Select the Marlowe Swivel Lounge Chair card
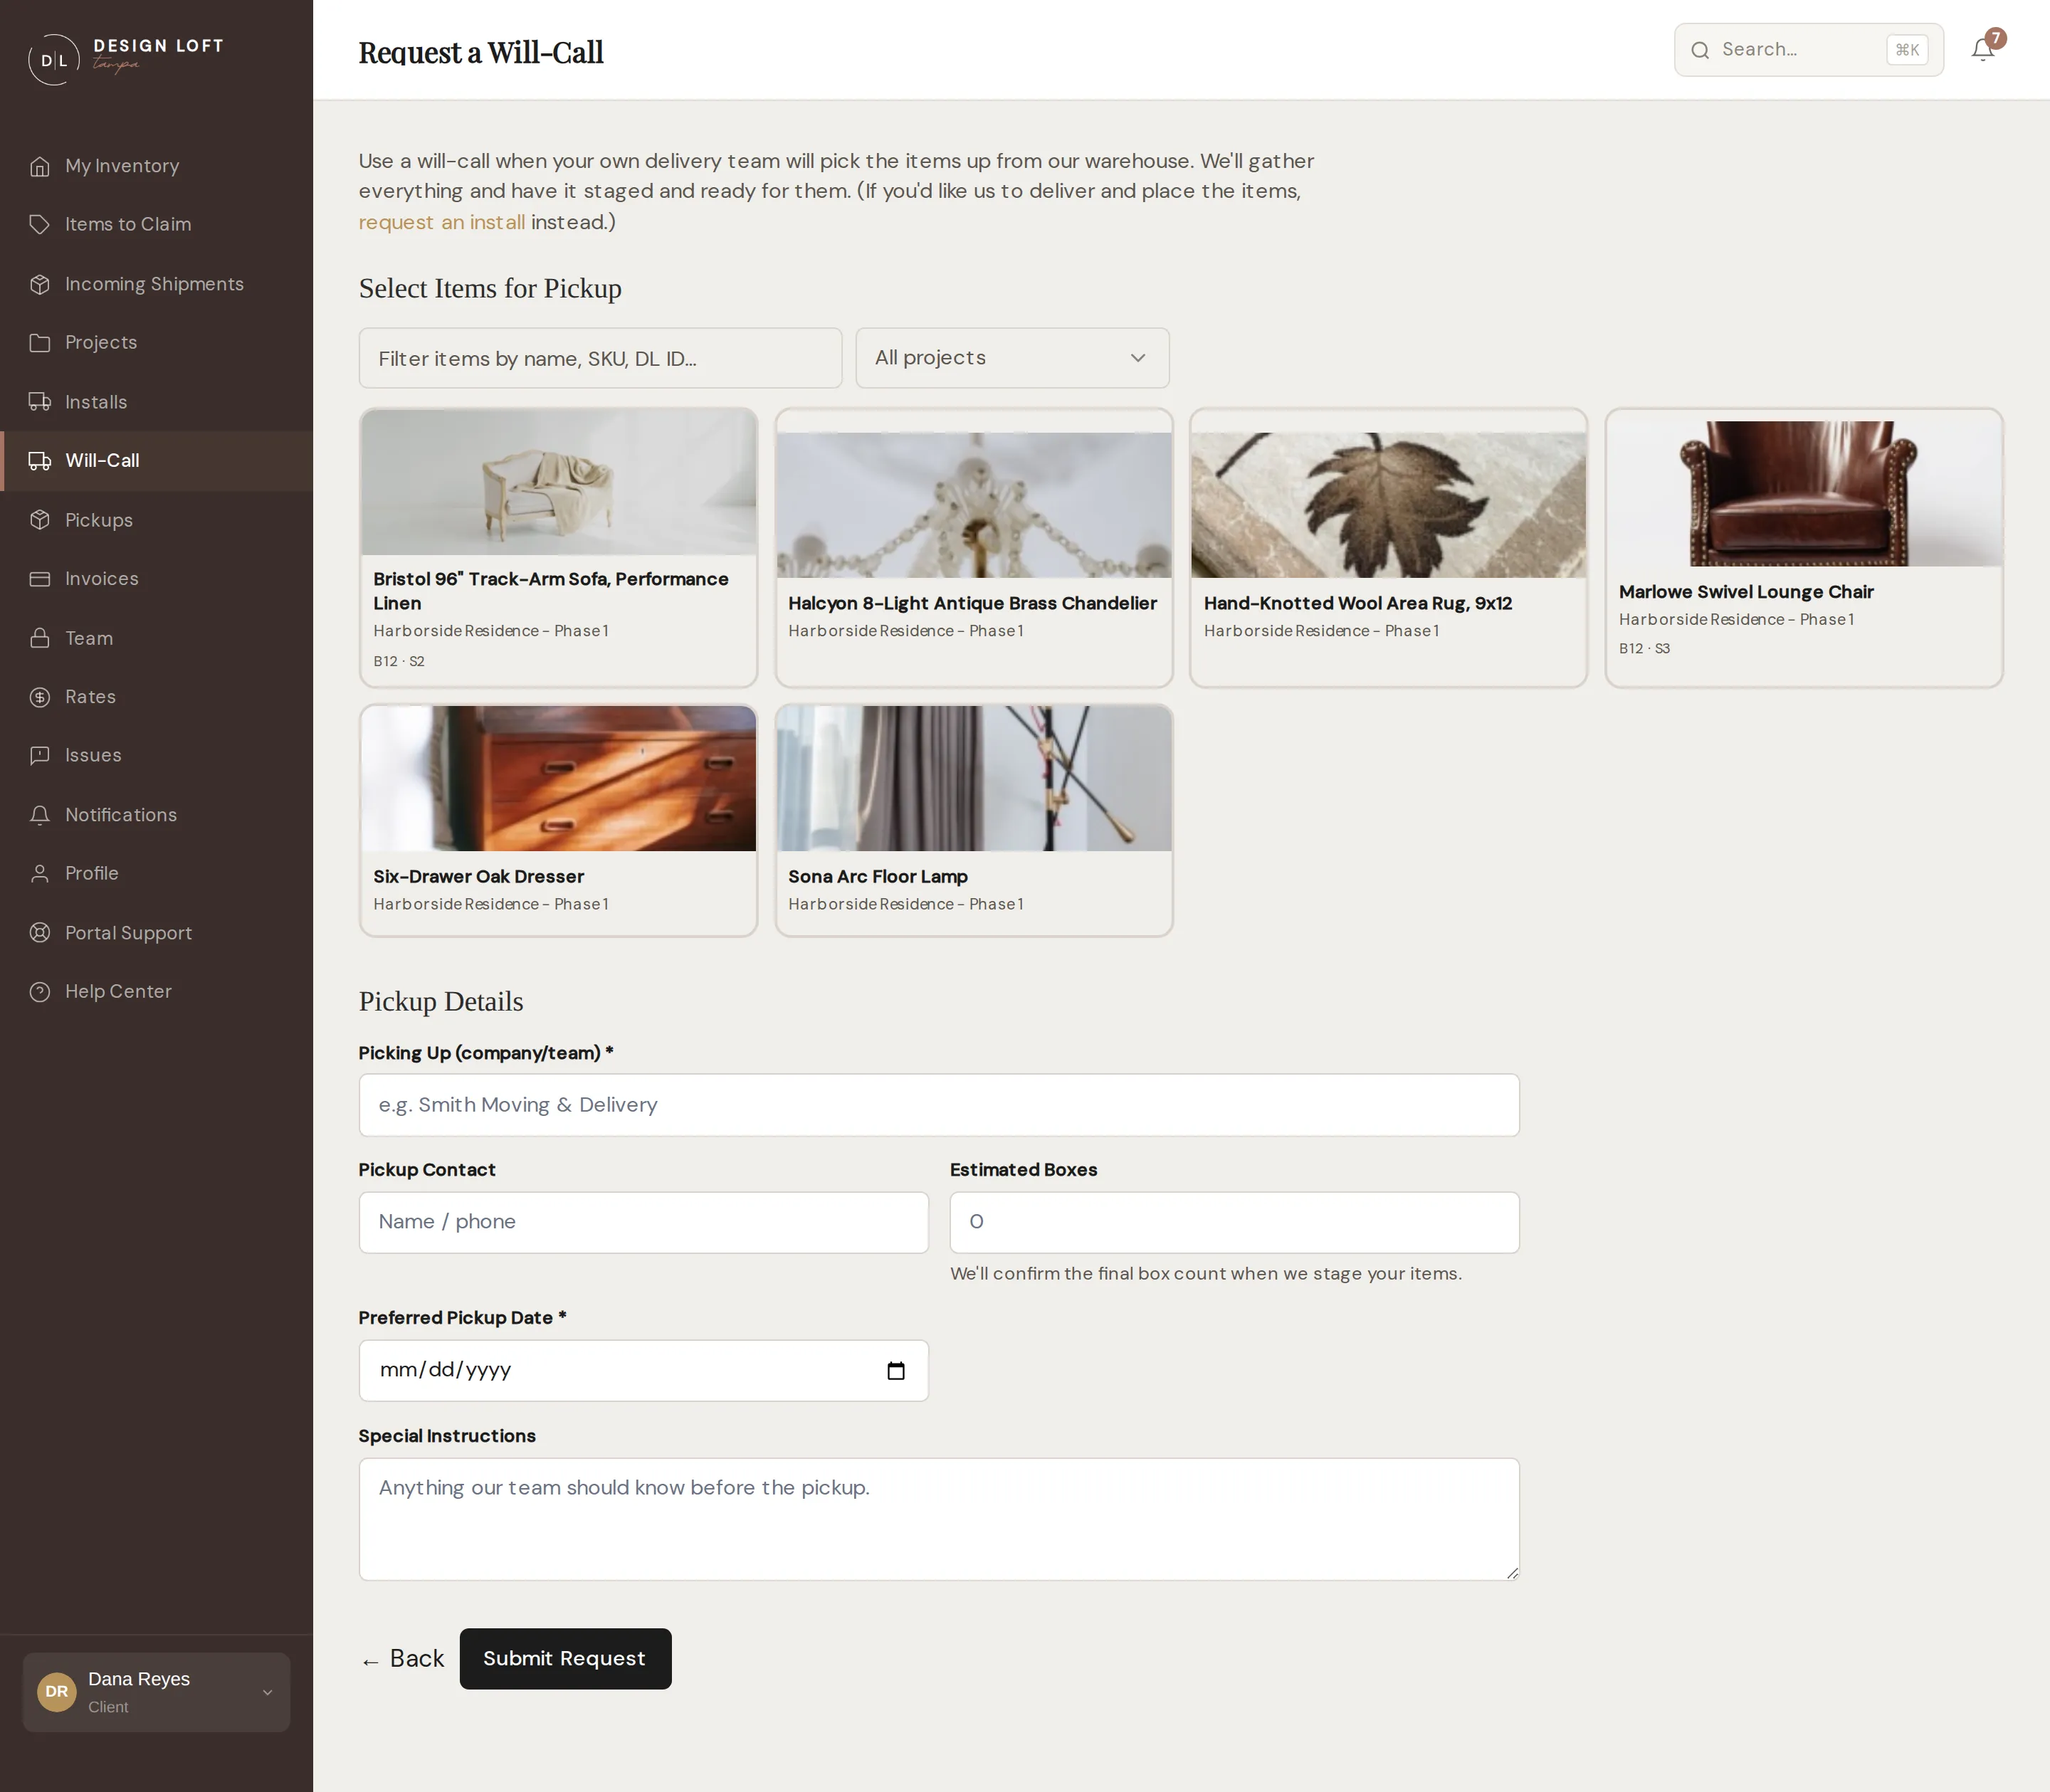The width and height of the screenshot is (2050, 1792). tap(1804, 547)
